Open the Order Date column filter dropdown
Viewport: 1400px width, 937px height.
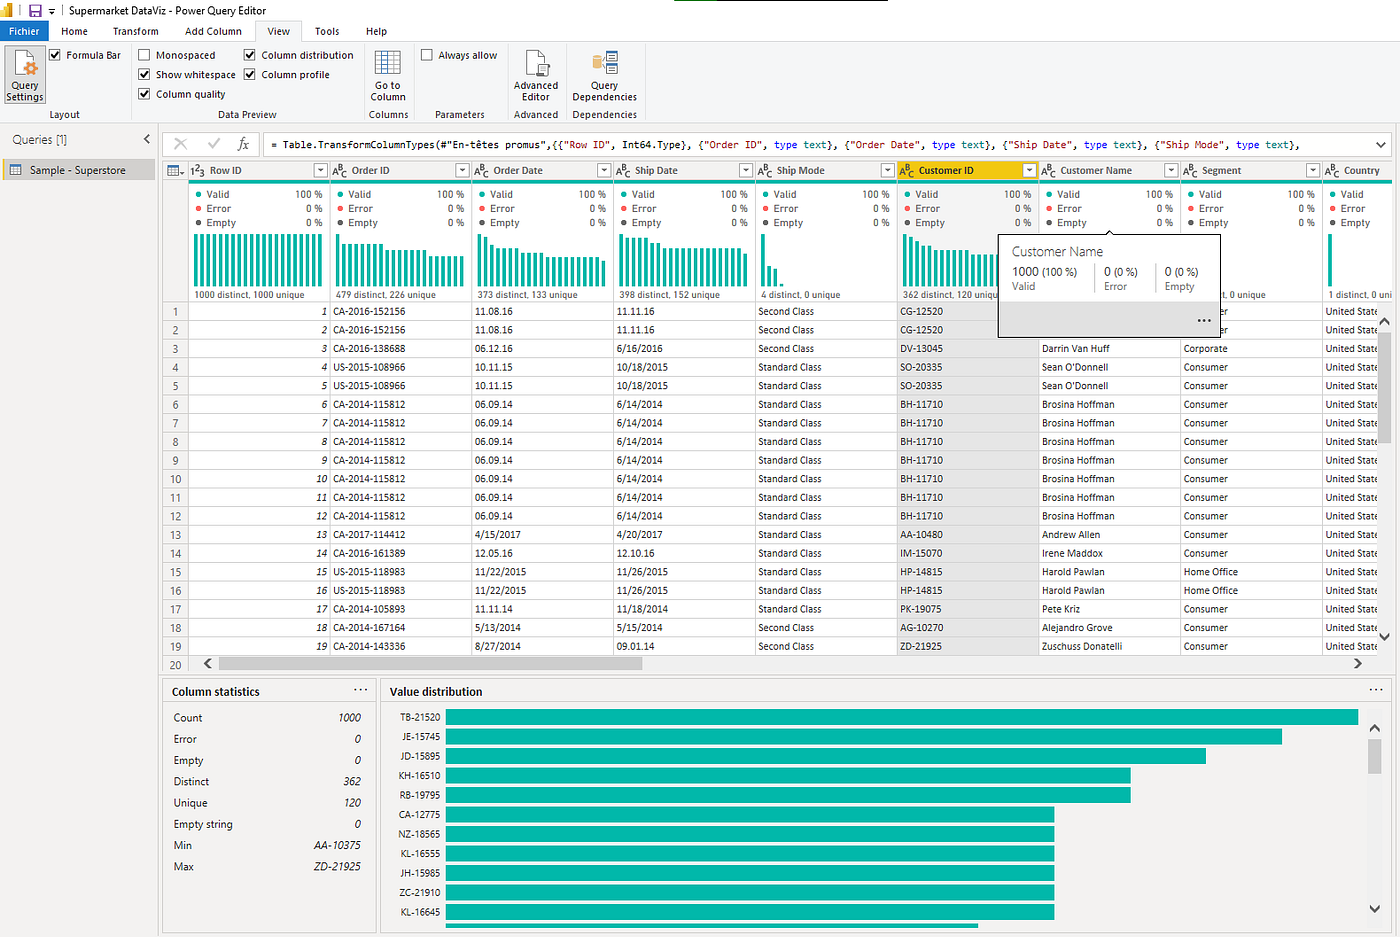coord(604,170)
